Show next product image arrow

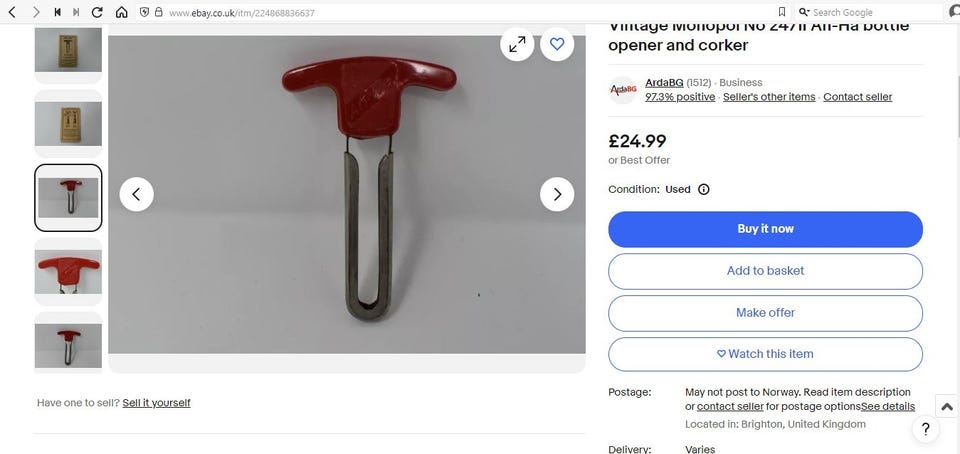point(557,195)
